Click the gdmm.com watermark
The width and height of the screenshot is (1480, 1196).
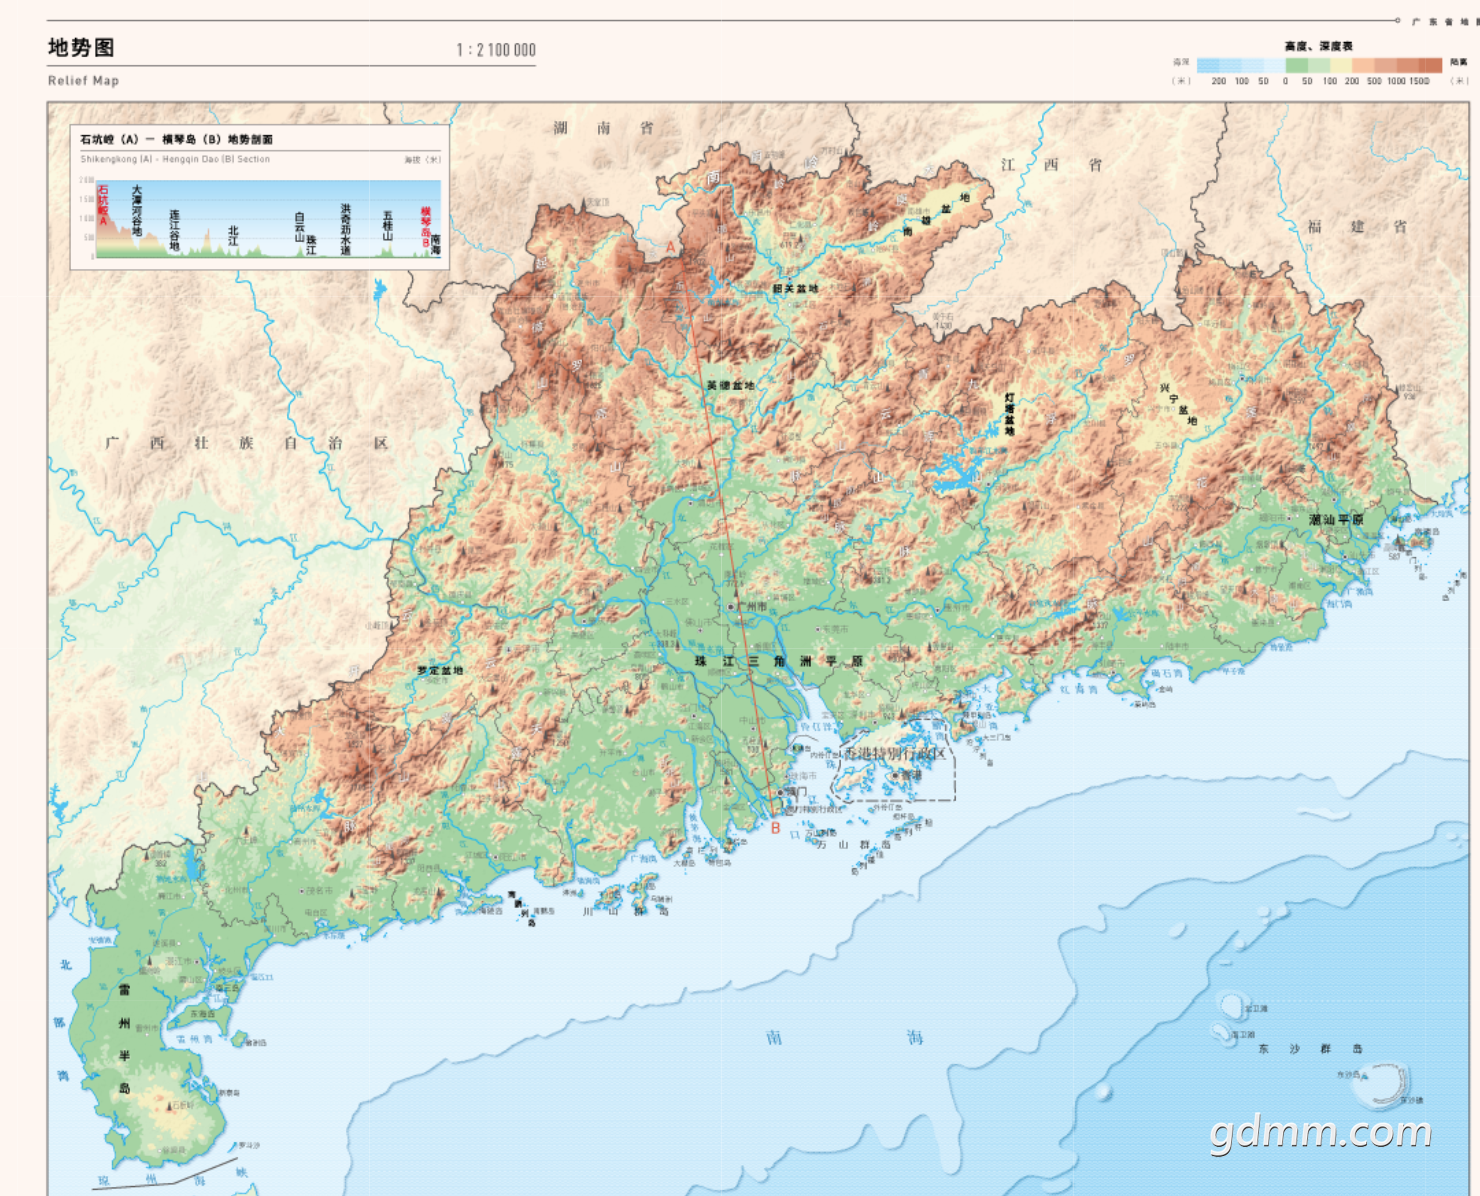point(1321,1132)
